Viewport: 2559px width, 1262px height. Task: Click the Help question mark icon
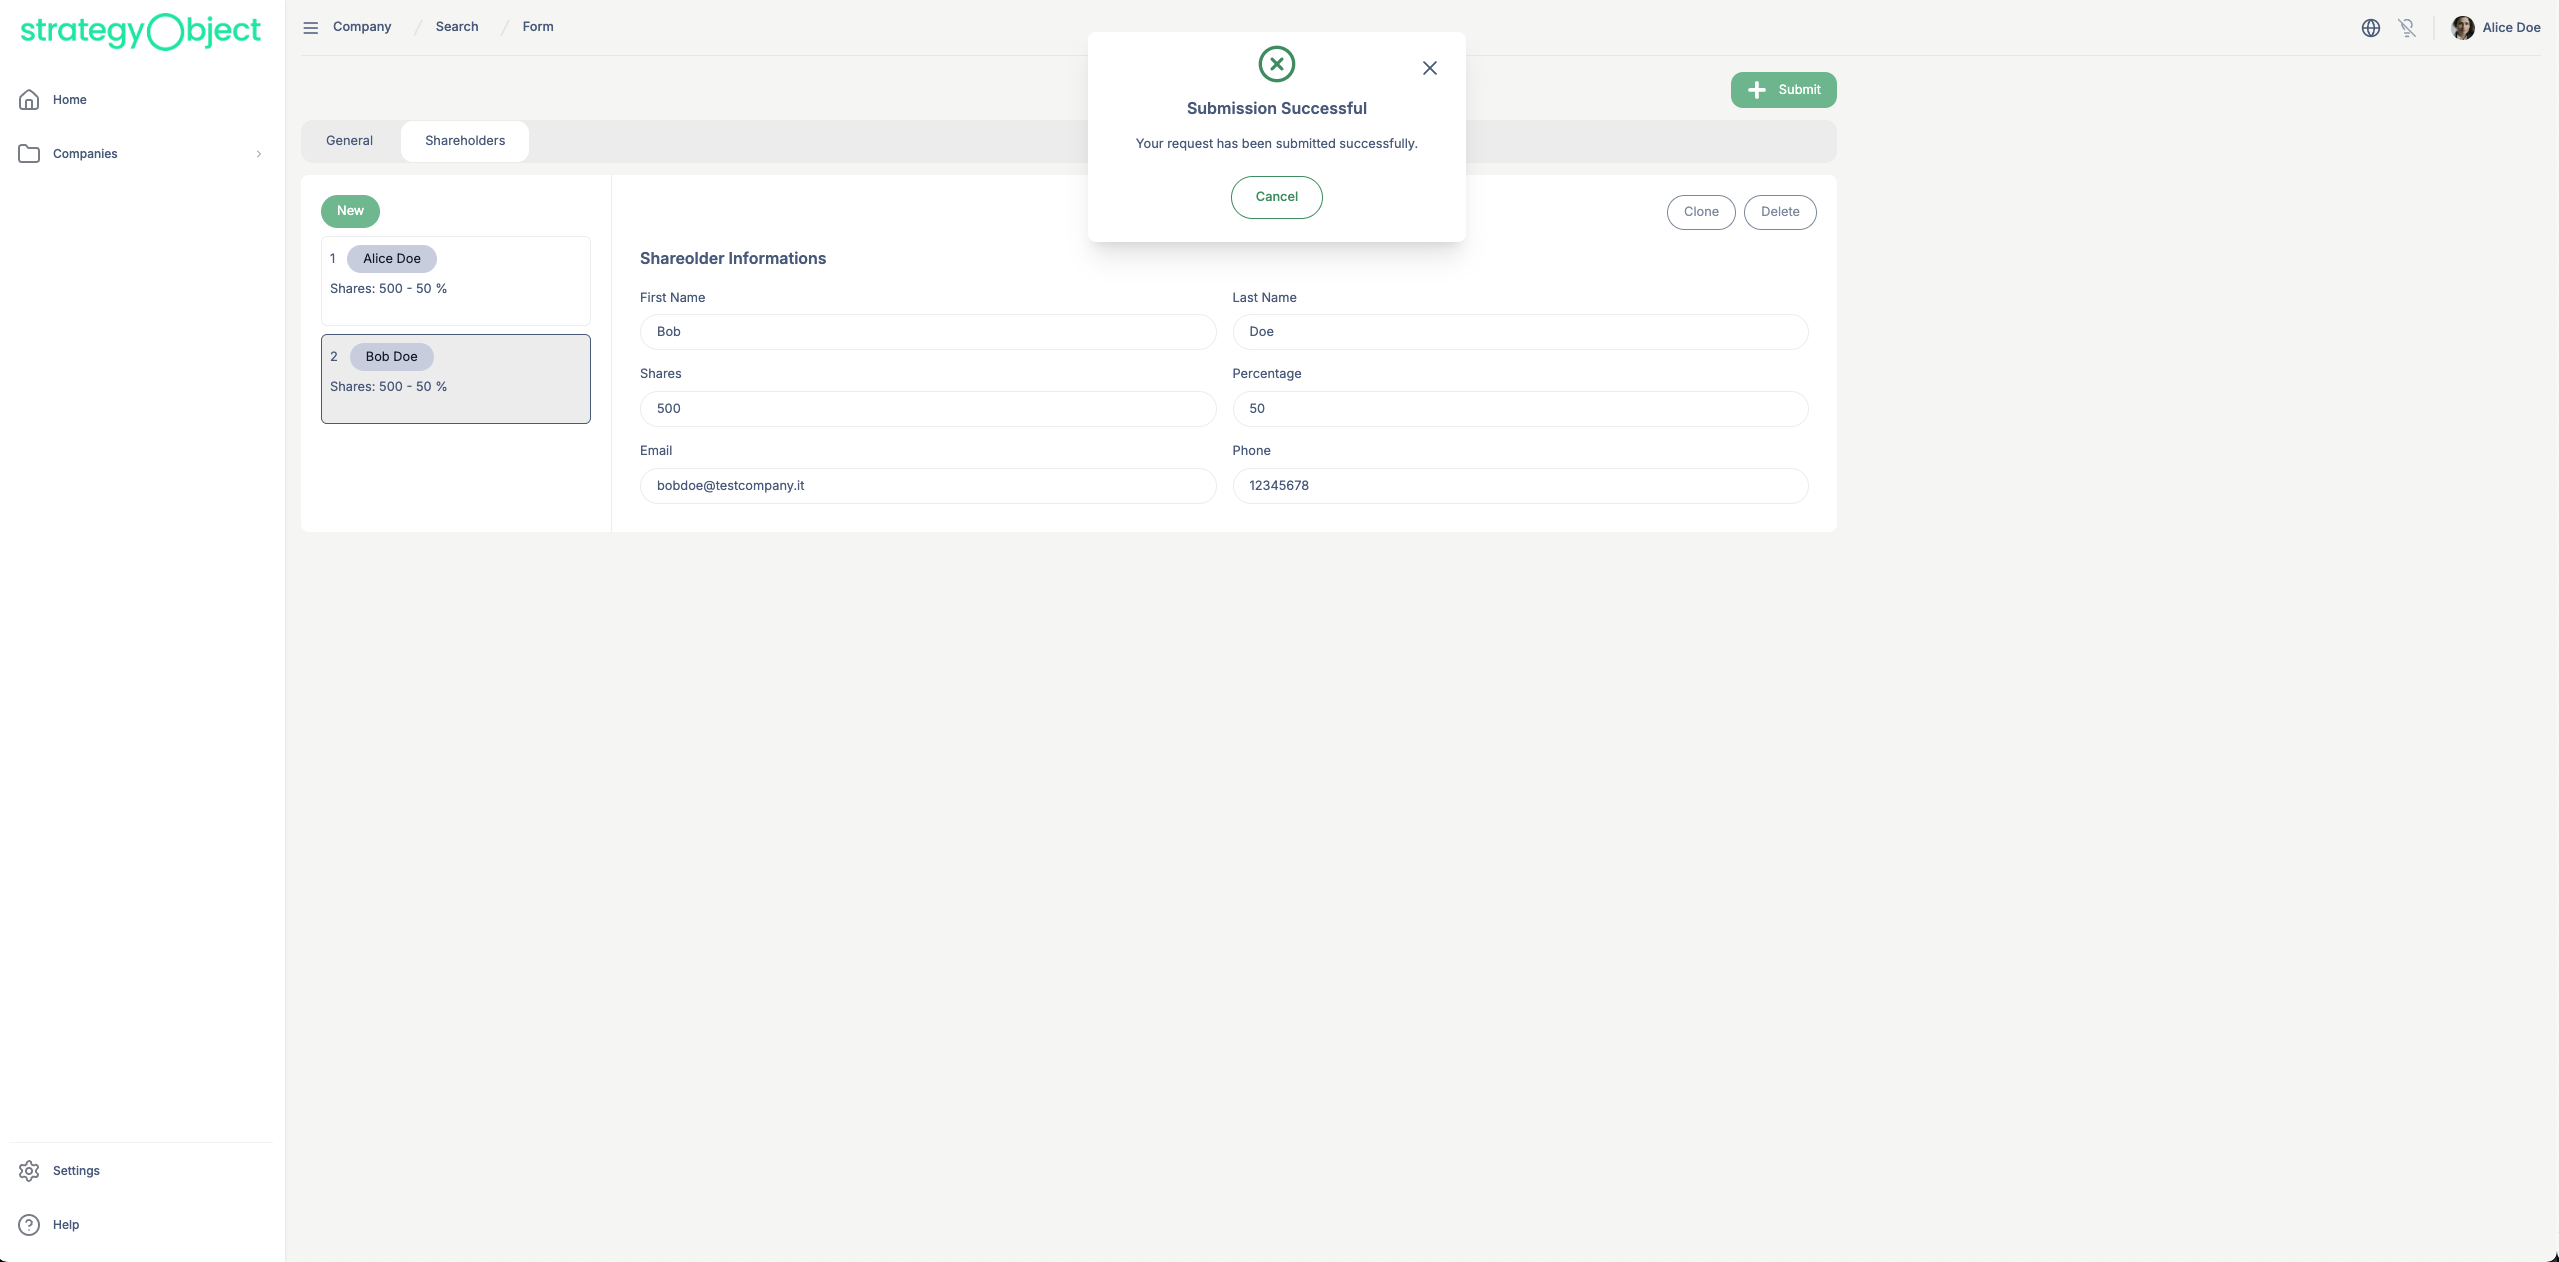[x=29, y=1225]
